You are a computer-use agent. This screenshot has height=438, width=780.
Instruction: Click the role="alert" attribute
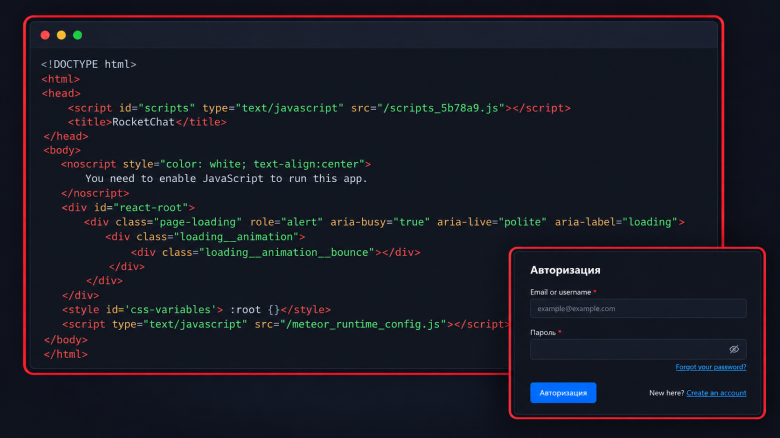(286, 222)
